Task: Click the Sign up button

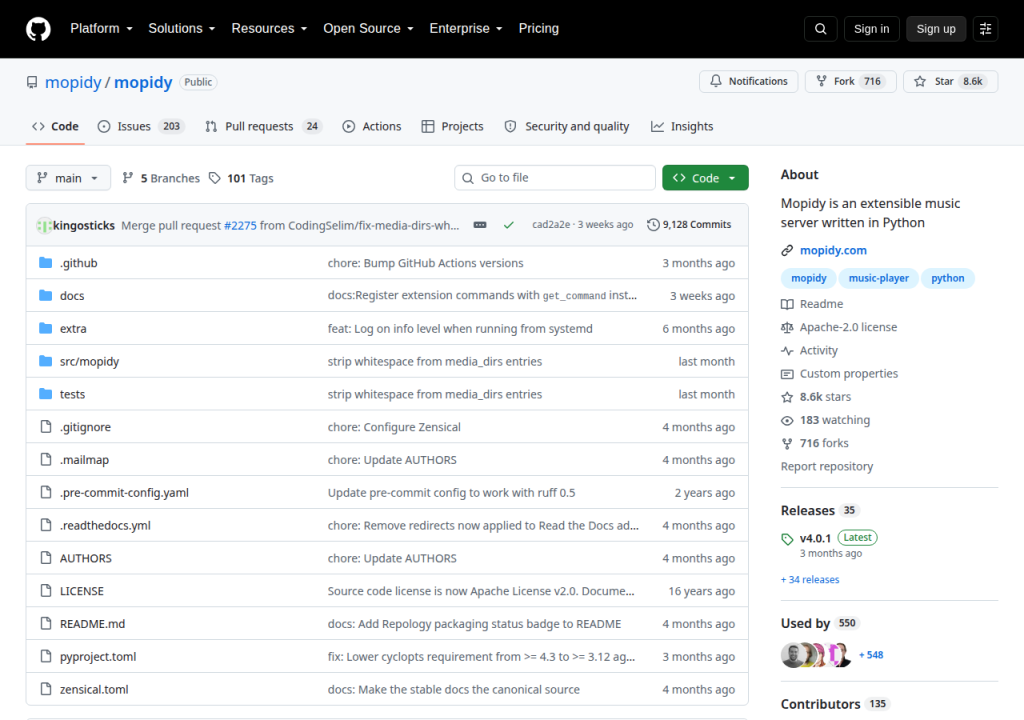Action: pyautogui.click(x=936, y=29)
